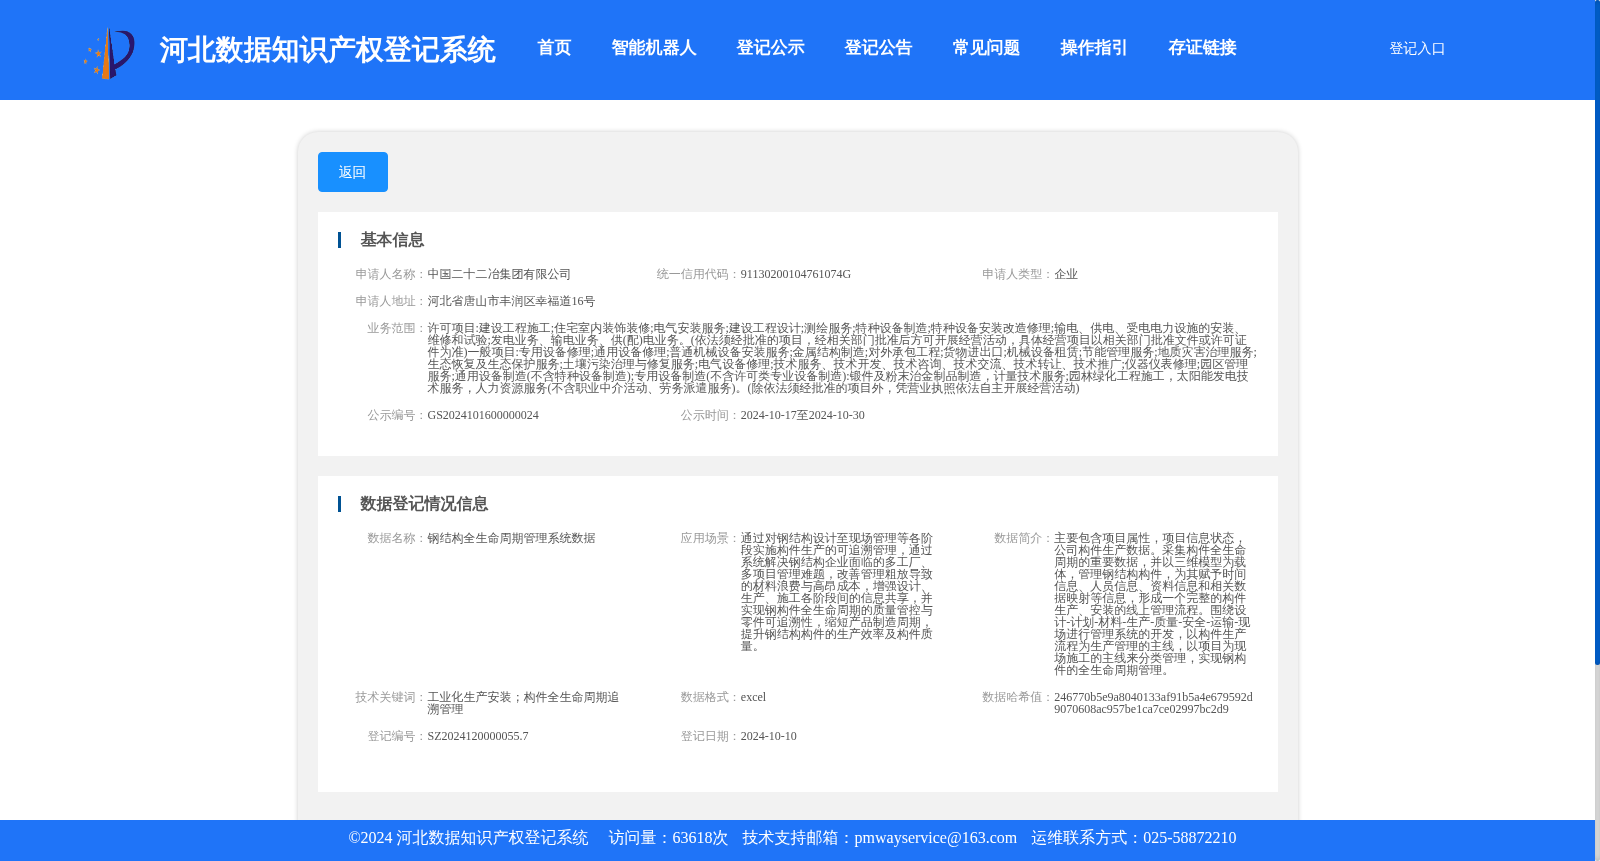Open 操作指引 in navigation
The height and width of the screenshot is (861, 1600).
click(x=1094, y=48)
